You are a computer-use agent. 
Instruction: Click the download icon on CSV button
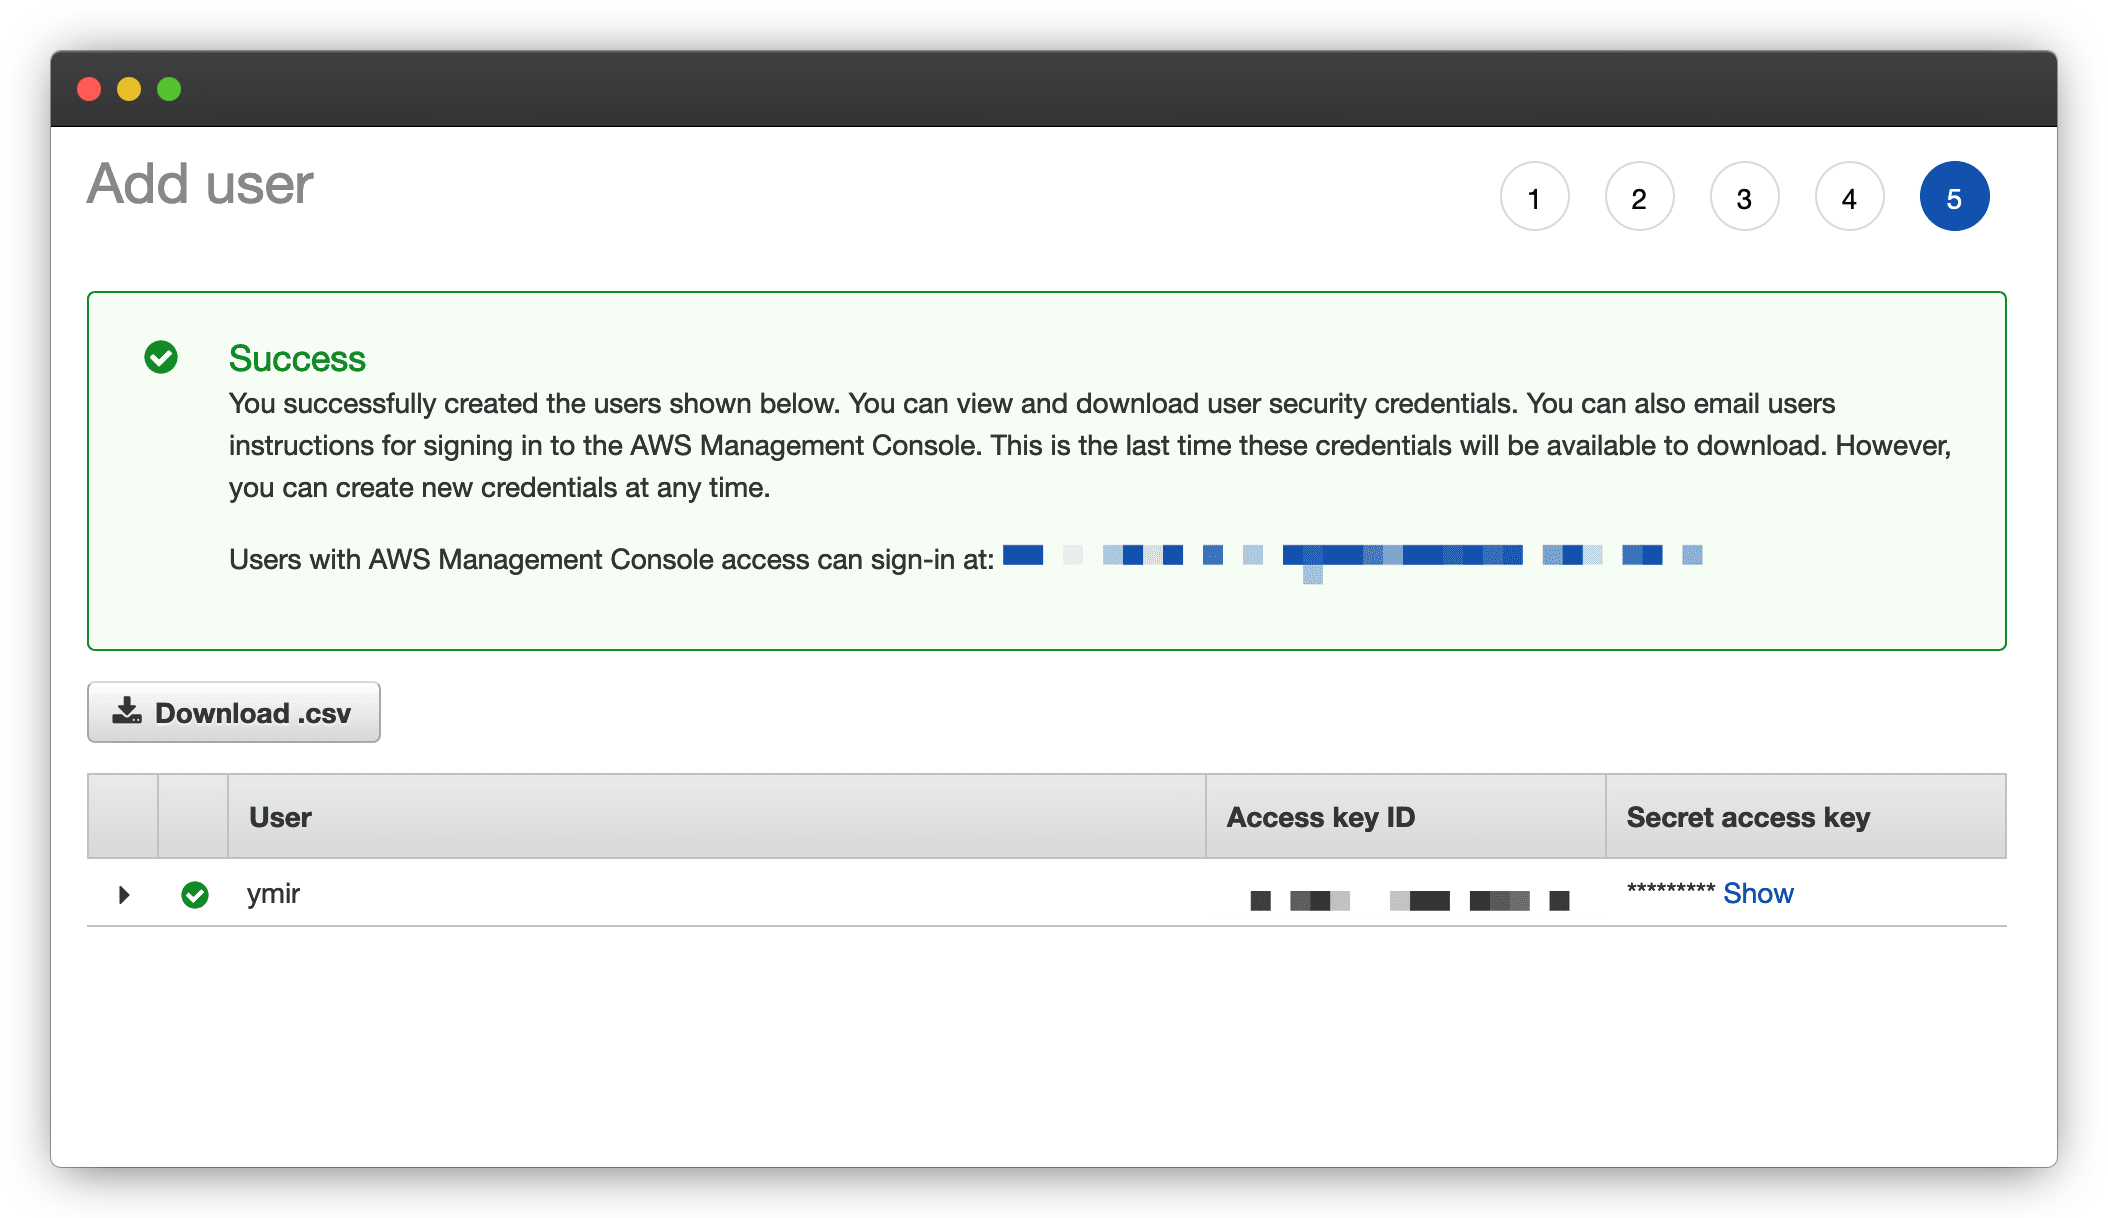126,712
